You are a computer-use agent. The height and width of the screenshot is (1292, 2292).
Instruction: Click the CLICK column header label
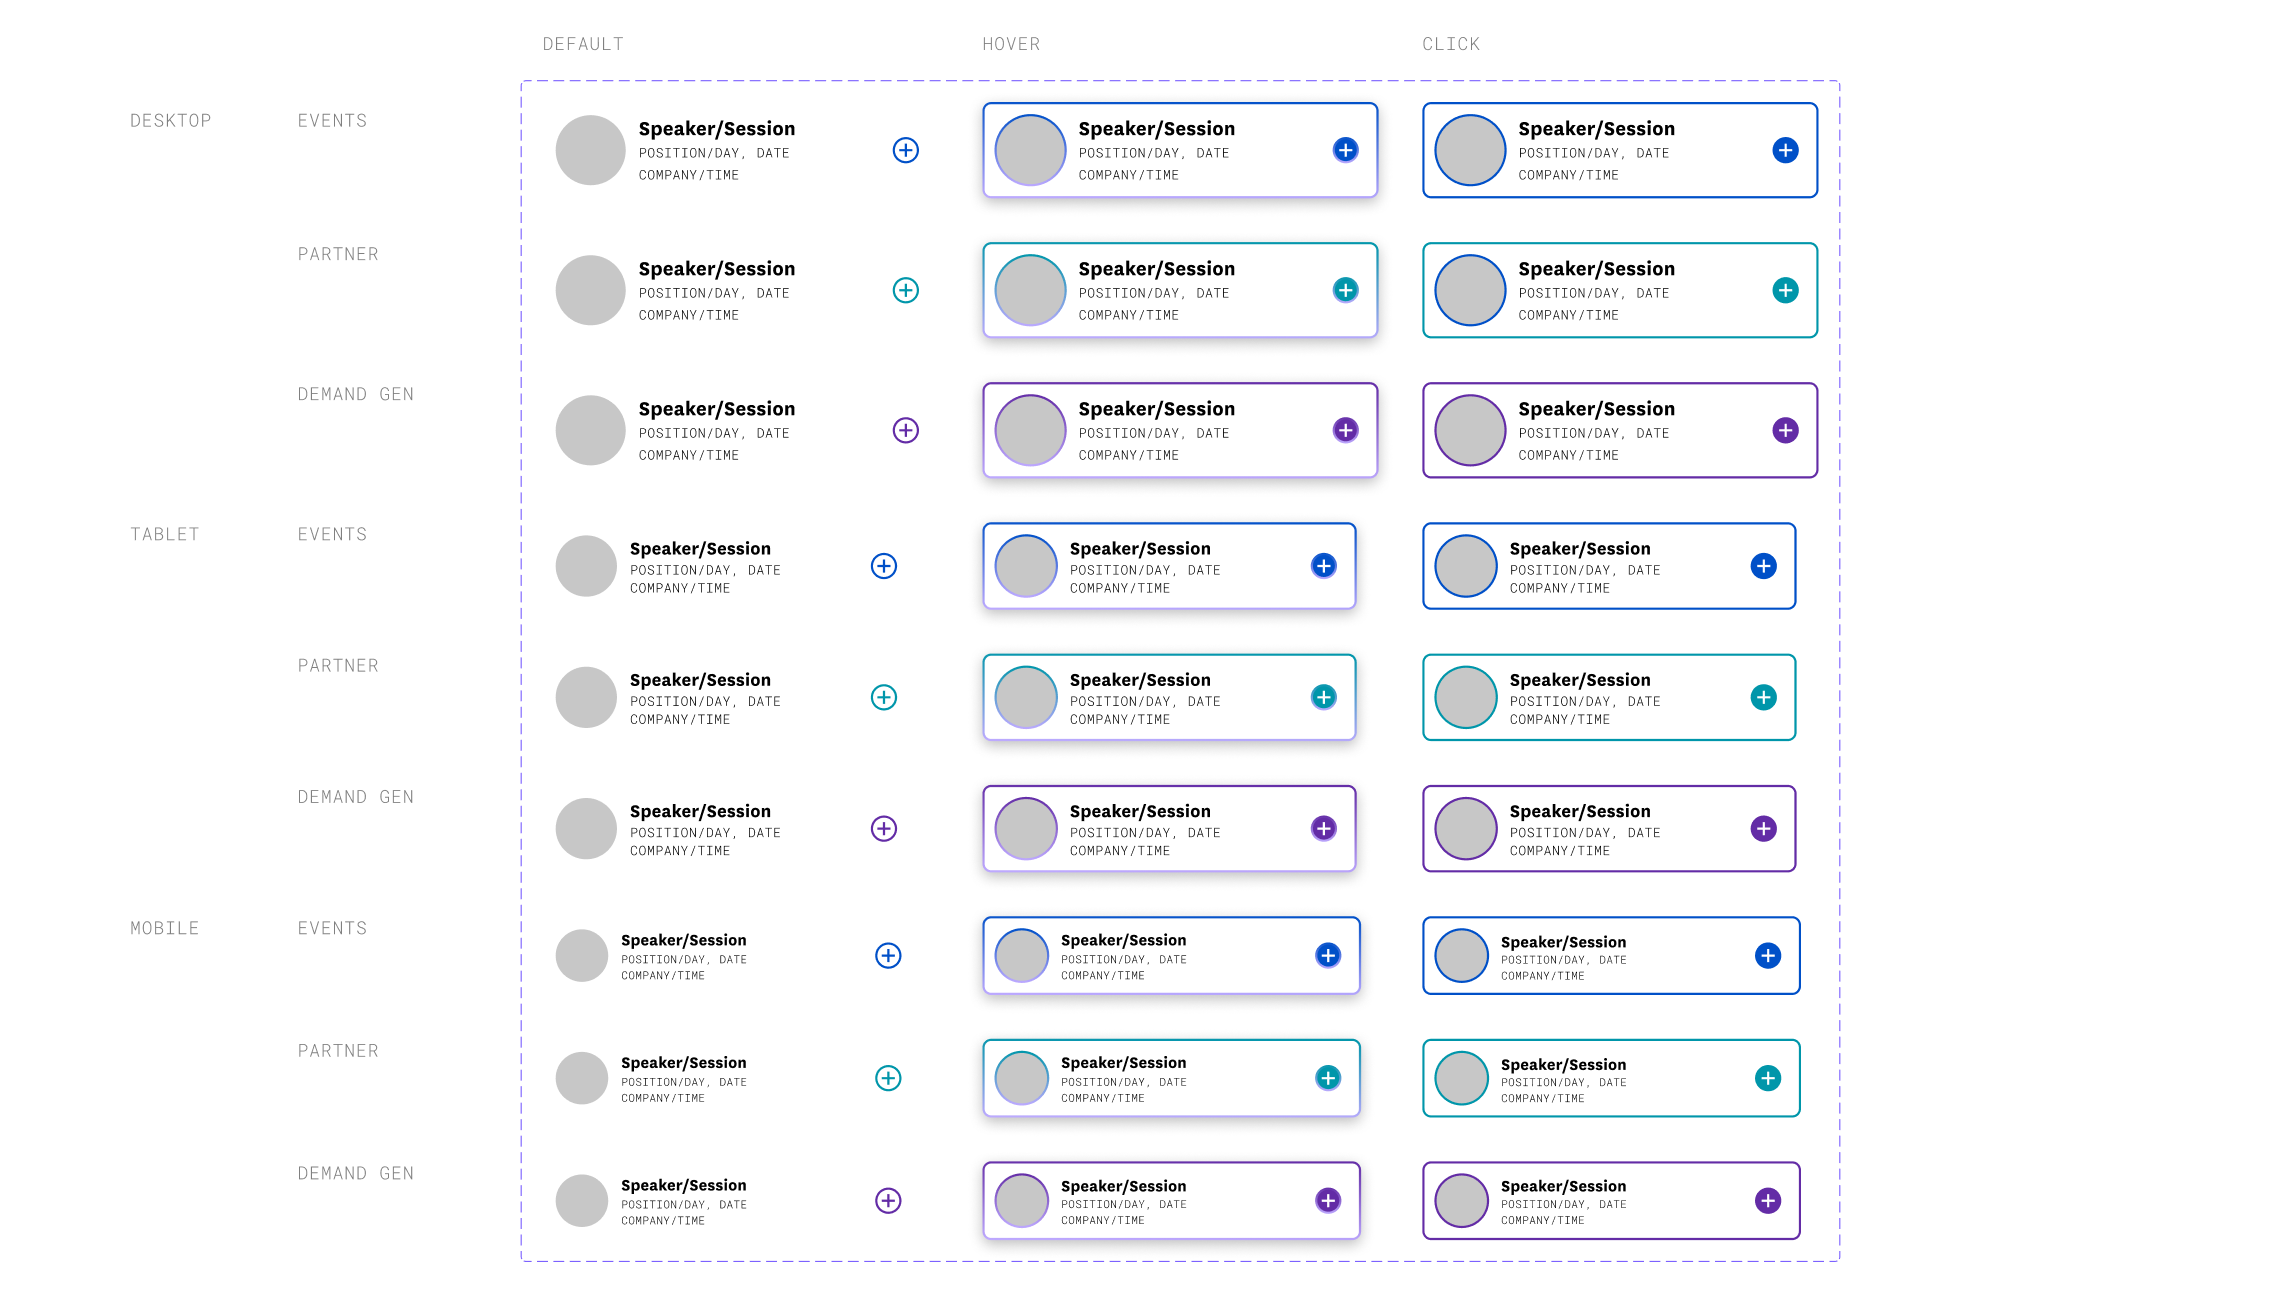(1450, 43)
